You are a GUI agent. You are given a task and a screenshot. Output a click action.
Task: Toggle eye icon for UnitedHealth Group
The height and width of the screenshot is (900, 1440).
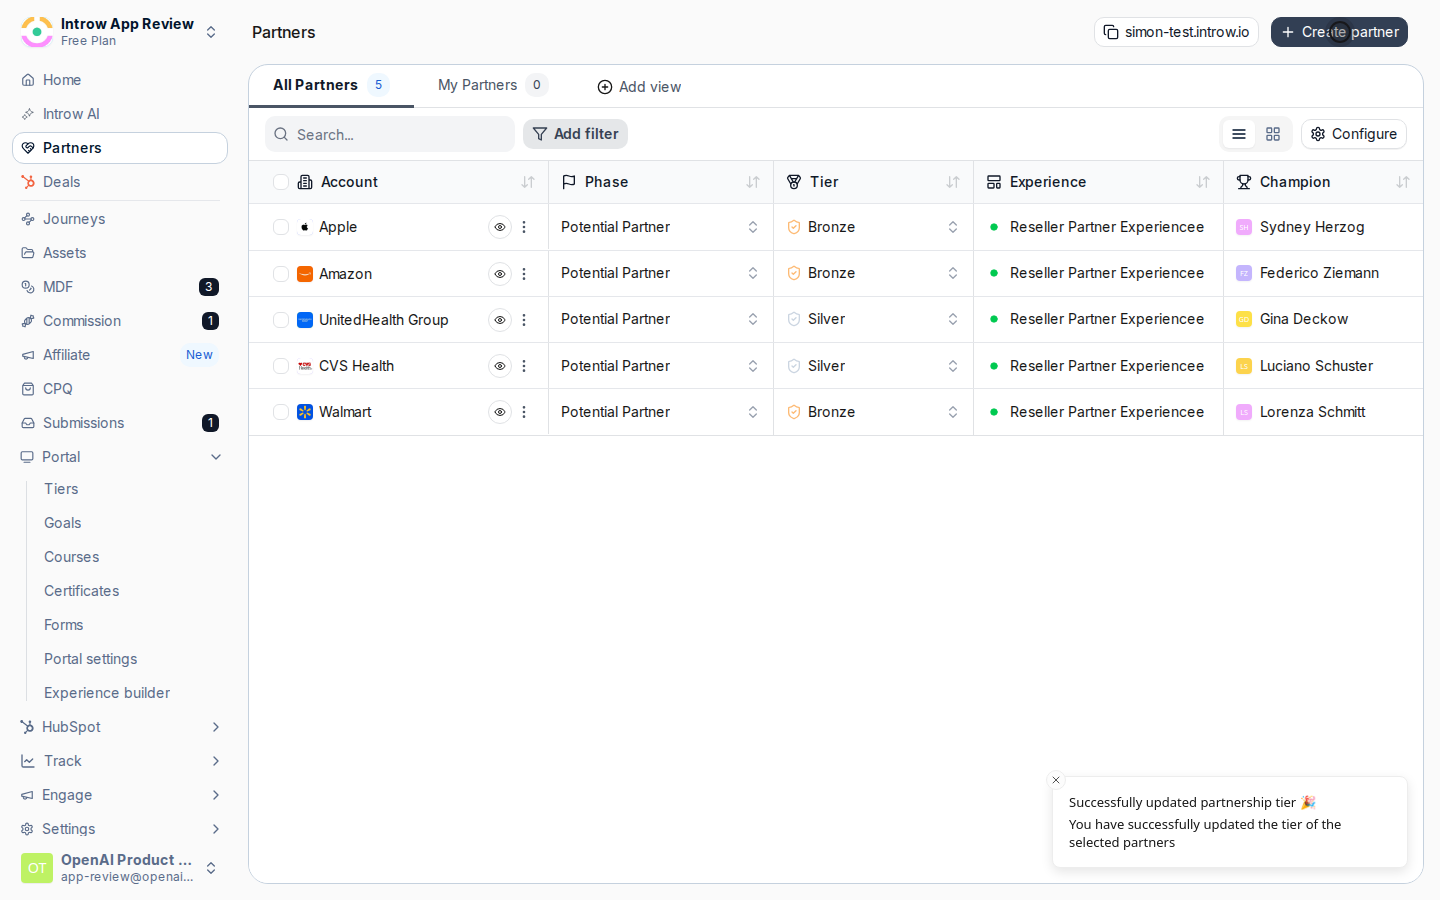pyautogui.click(x=500, y=320)
